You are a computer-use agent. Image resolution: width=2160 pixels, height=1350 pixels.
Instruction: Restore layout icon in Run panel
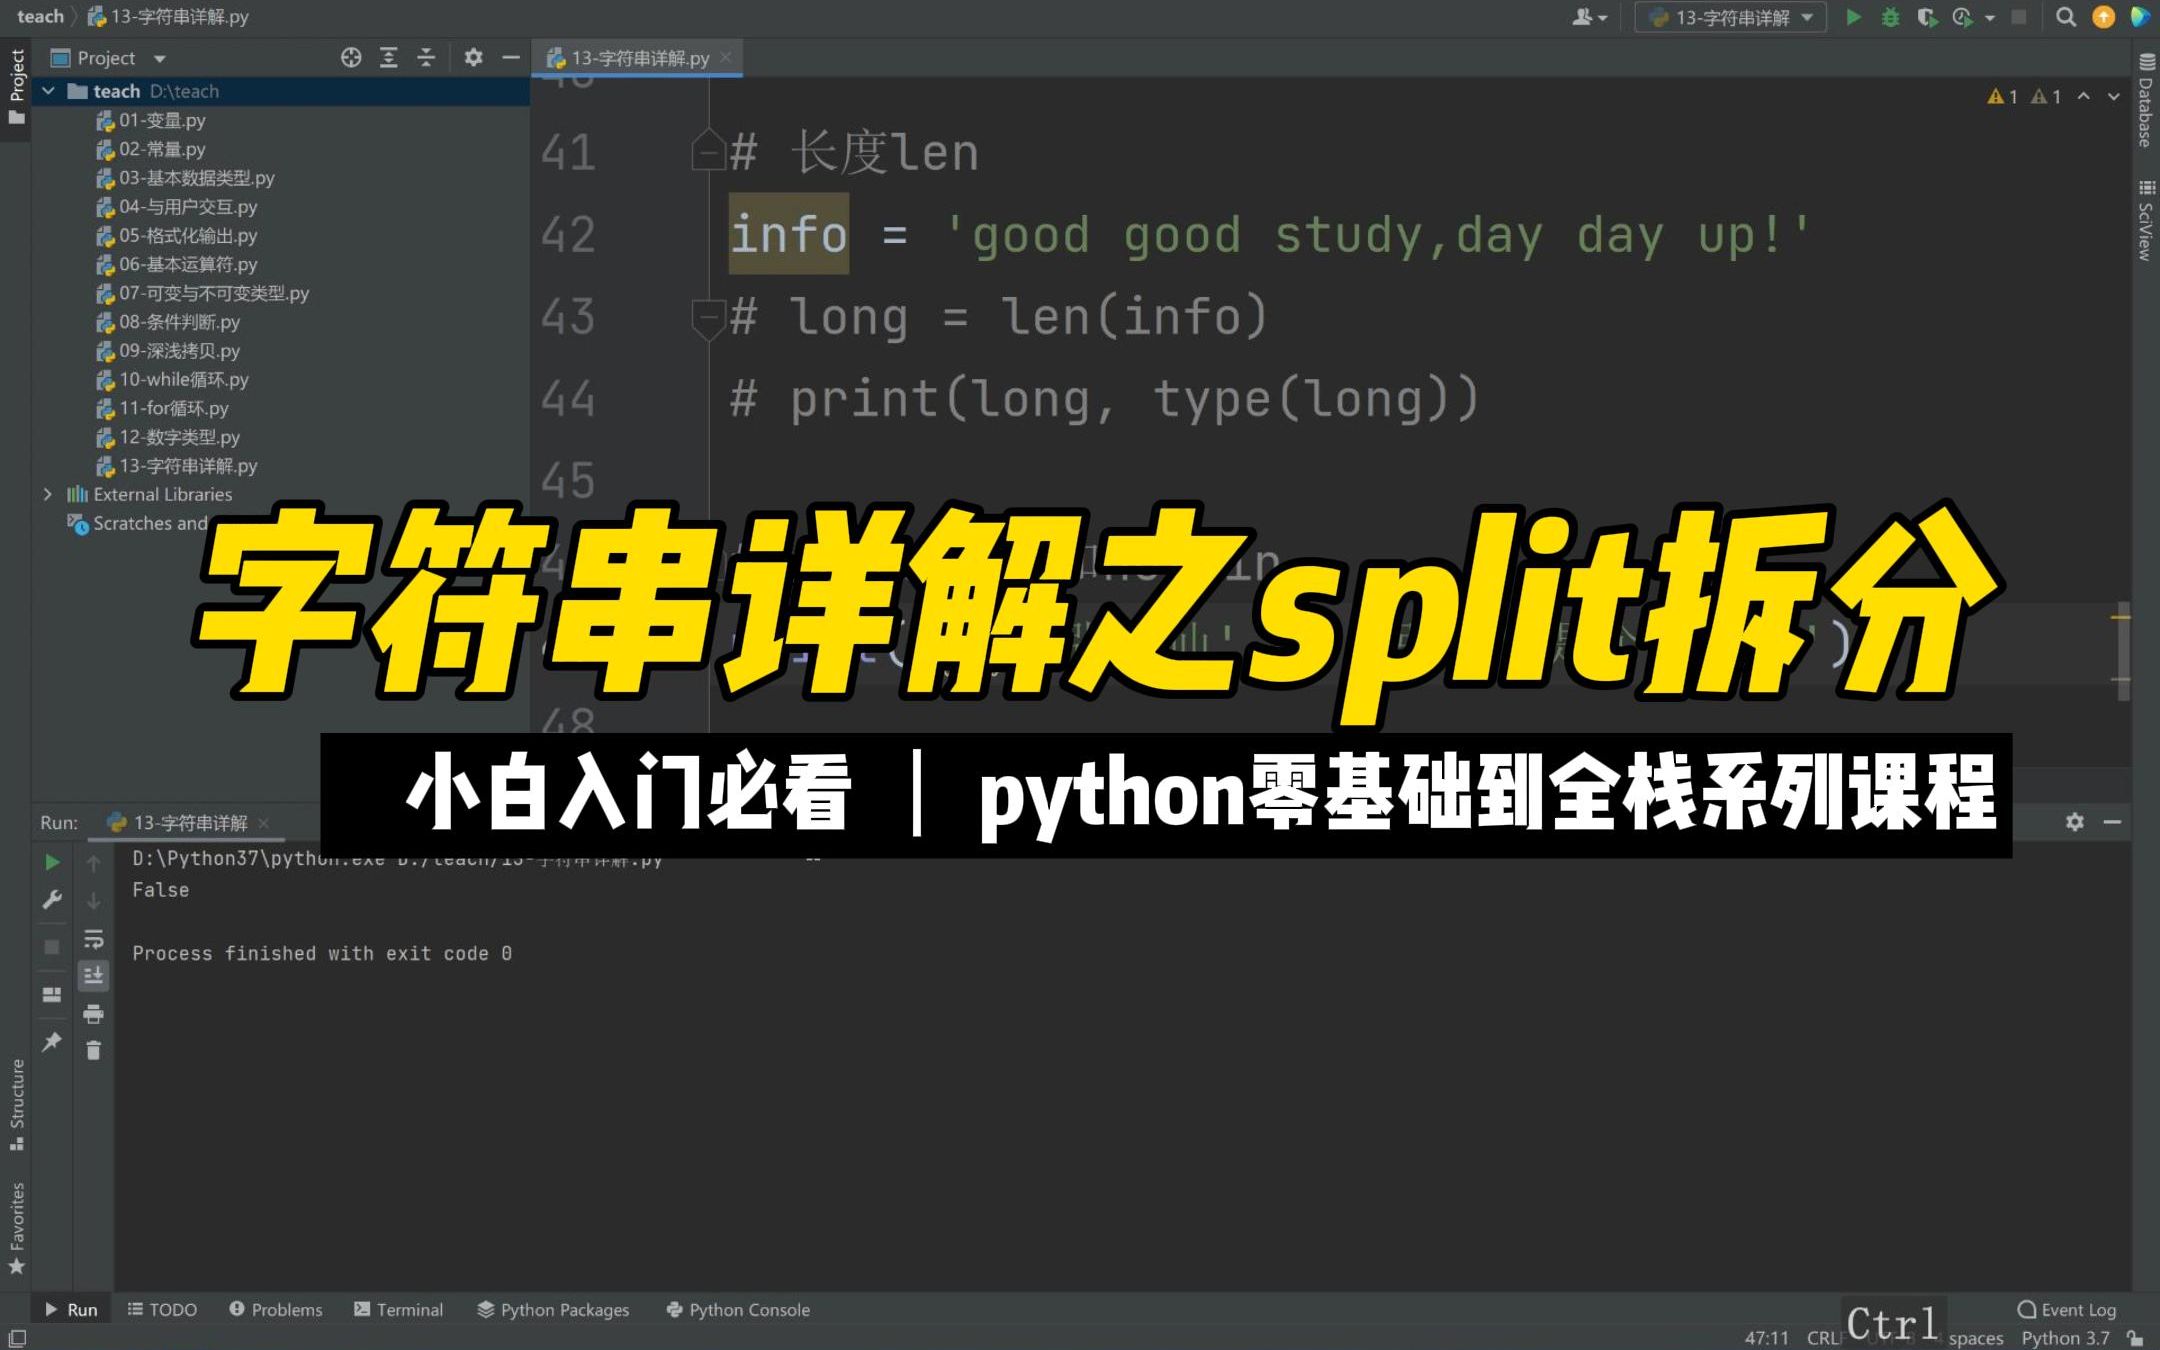pyautogui.click(x=52, y=994)
